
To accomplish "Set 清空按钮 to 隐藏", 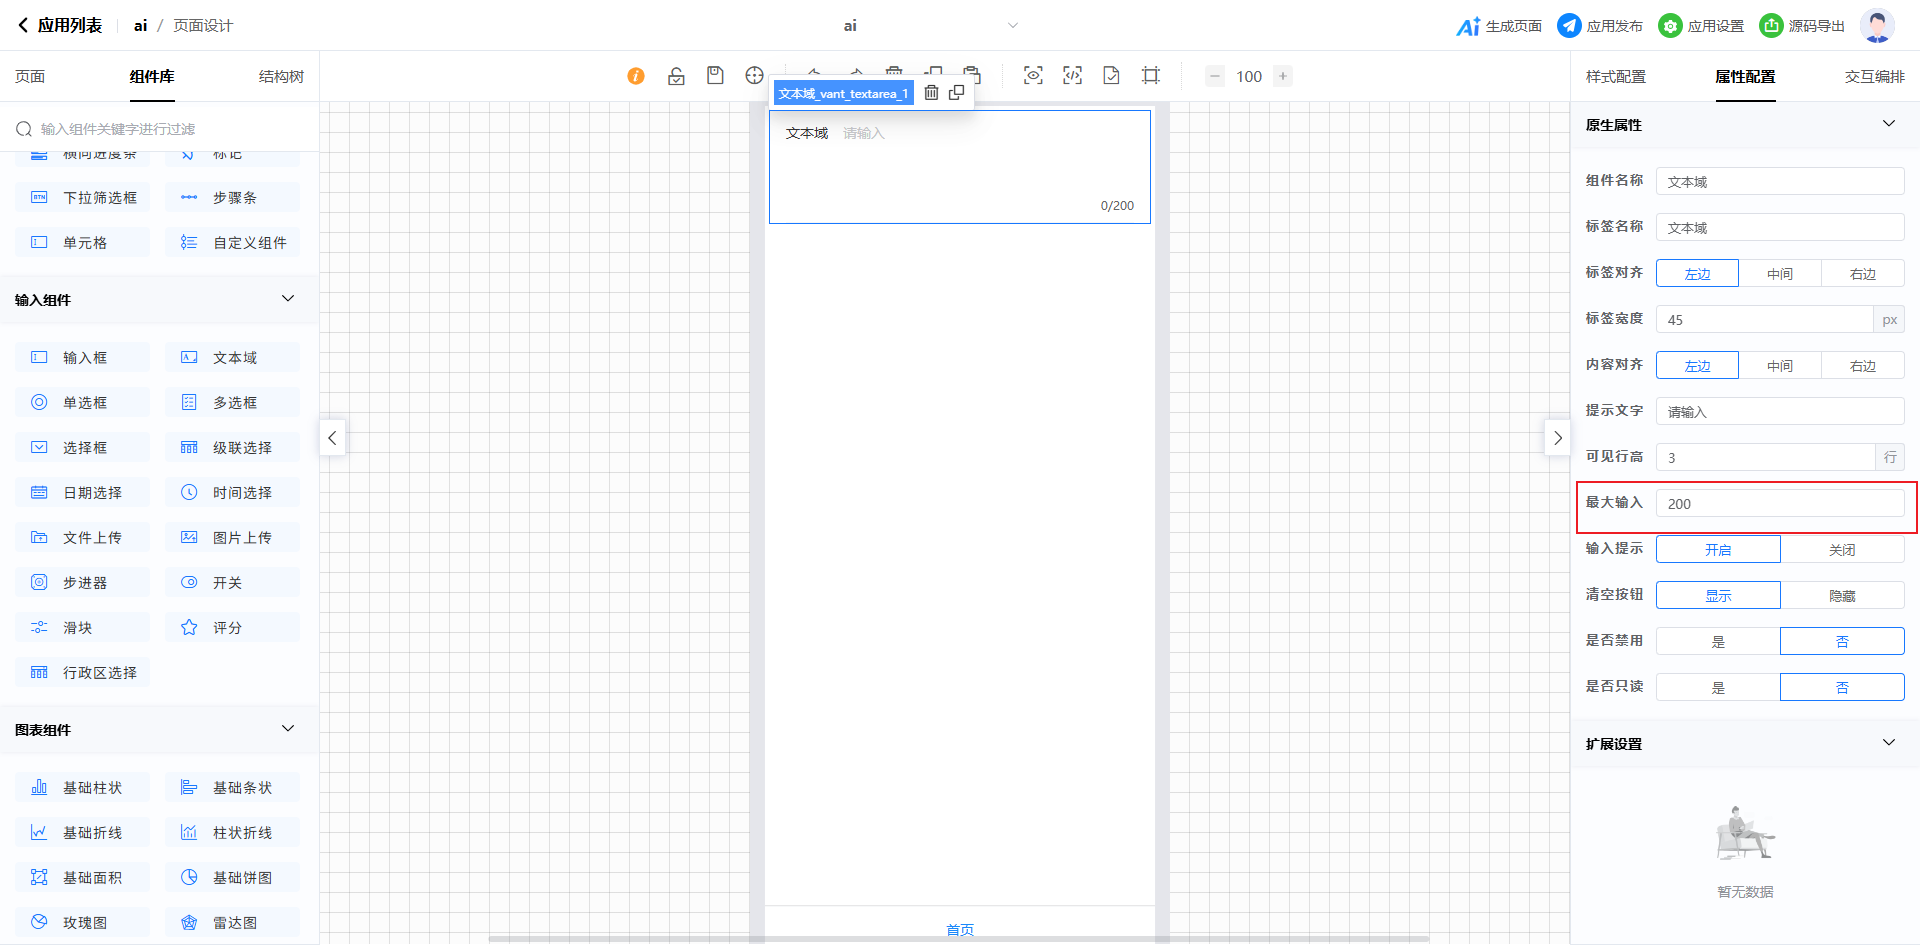I will click(1841, 596).
